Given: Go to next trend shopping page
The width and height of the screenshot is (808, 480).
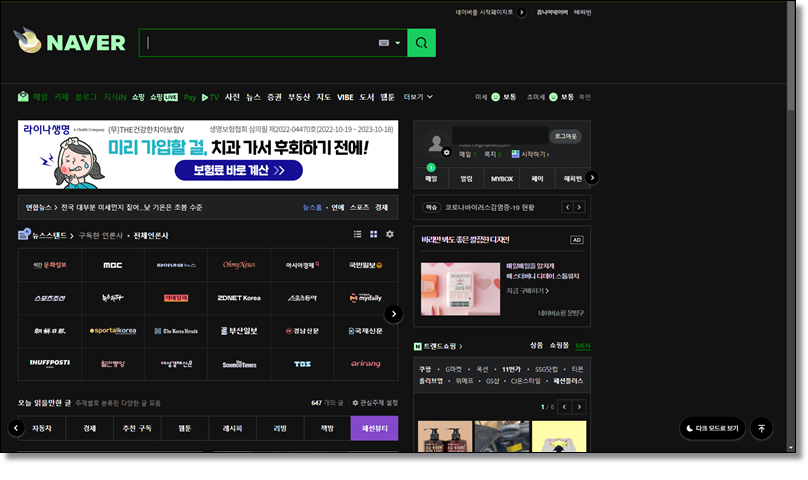Looking at the screenshot, I should (579, 407).
